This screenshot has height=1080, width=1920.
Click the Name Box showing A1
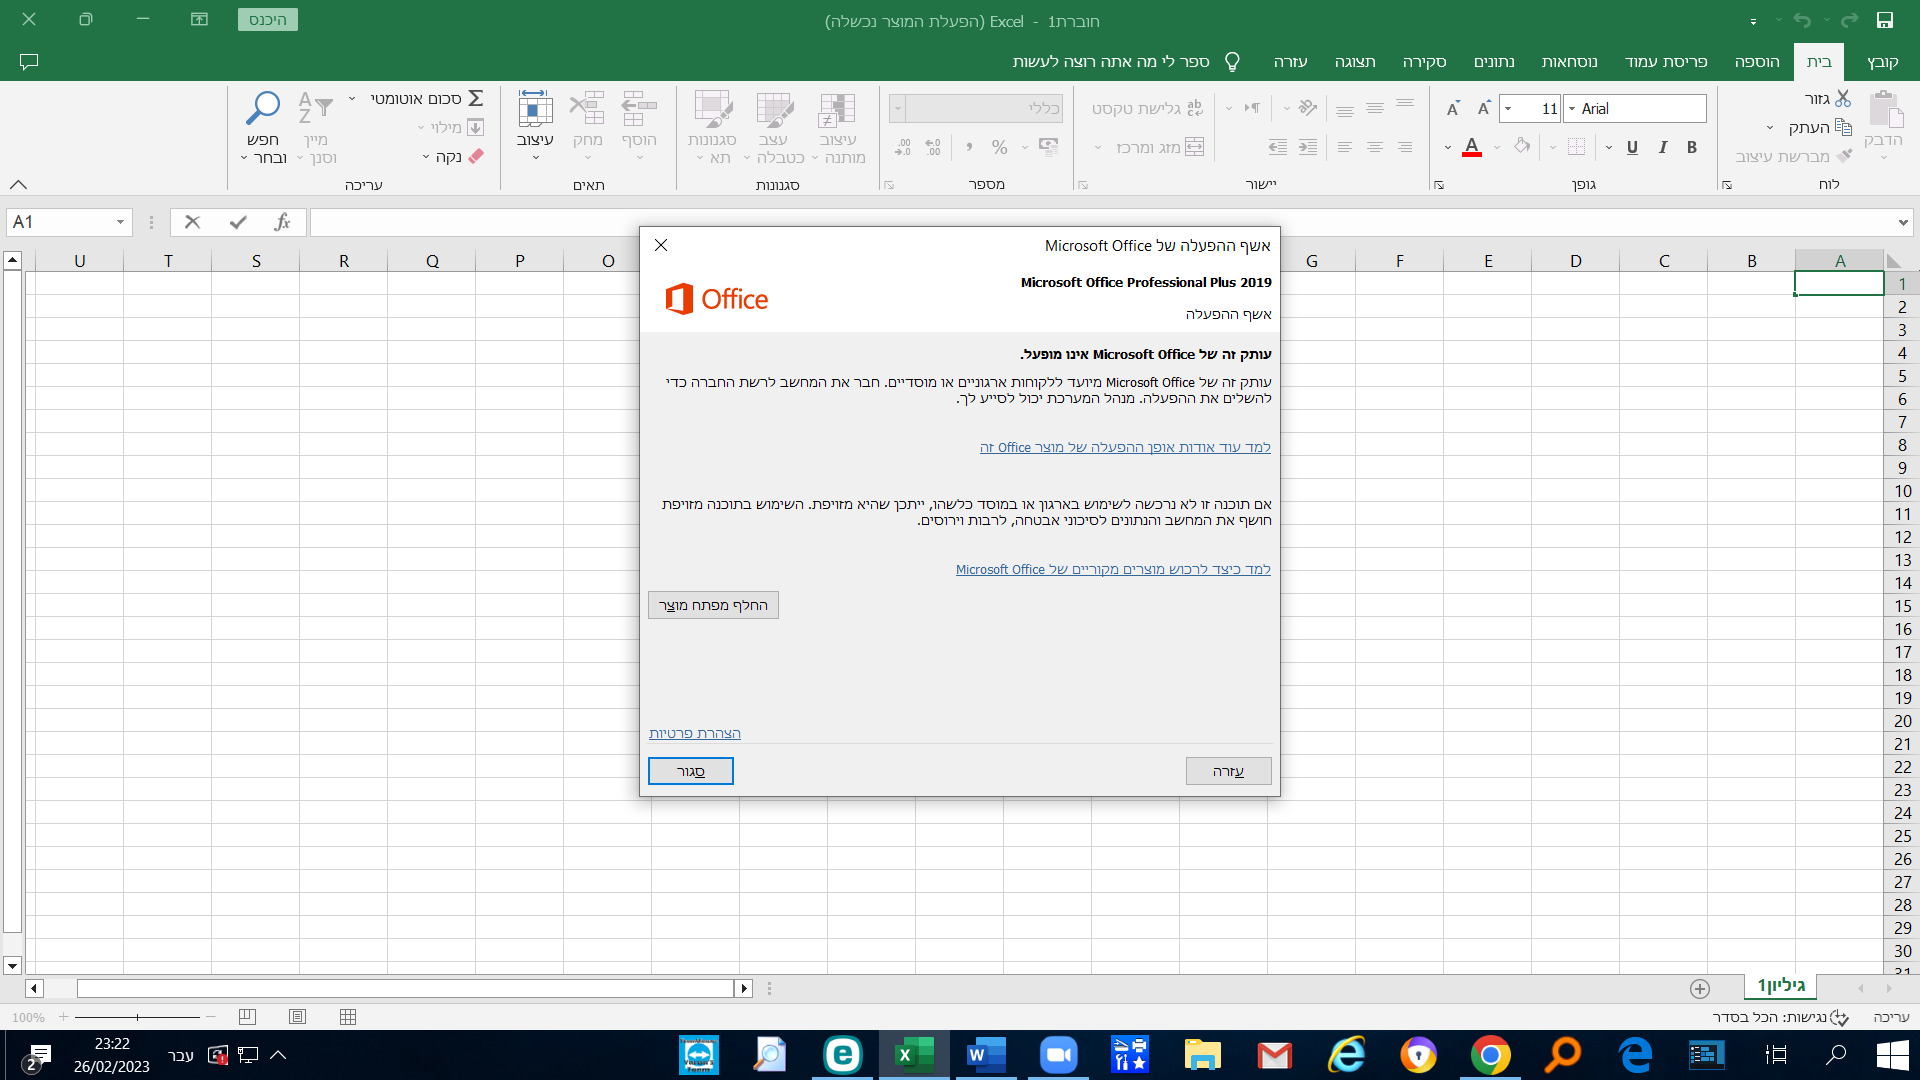(x=68, y=222)
